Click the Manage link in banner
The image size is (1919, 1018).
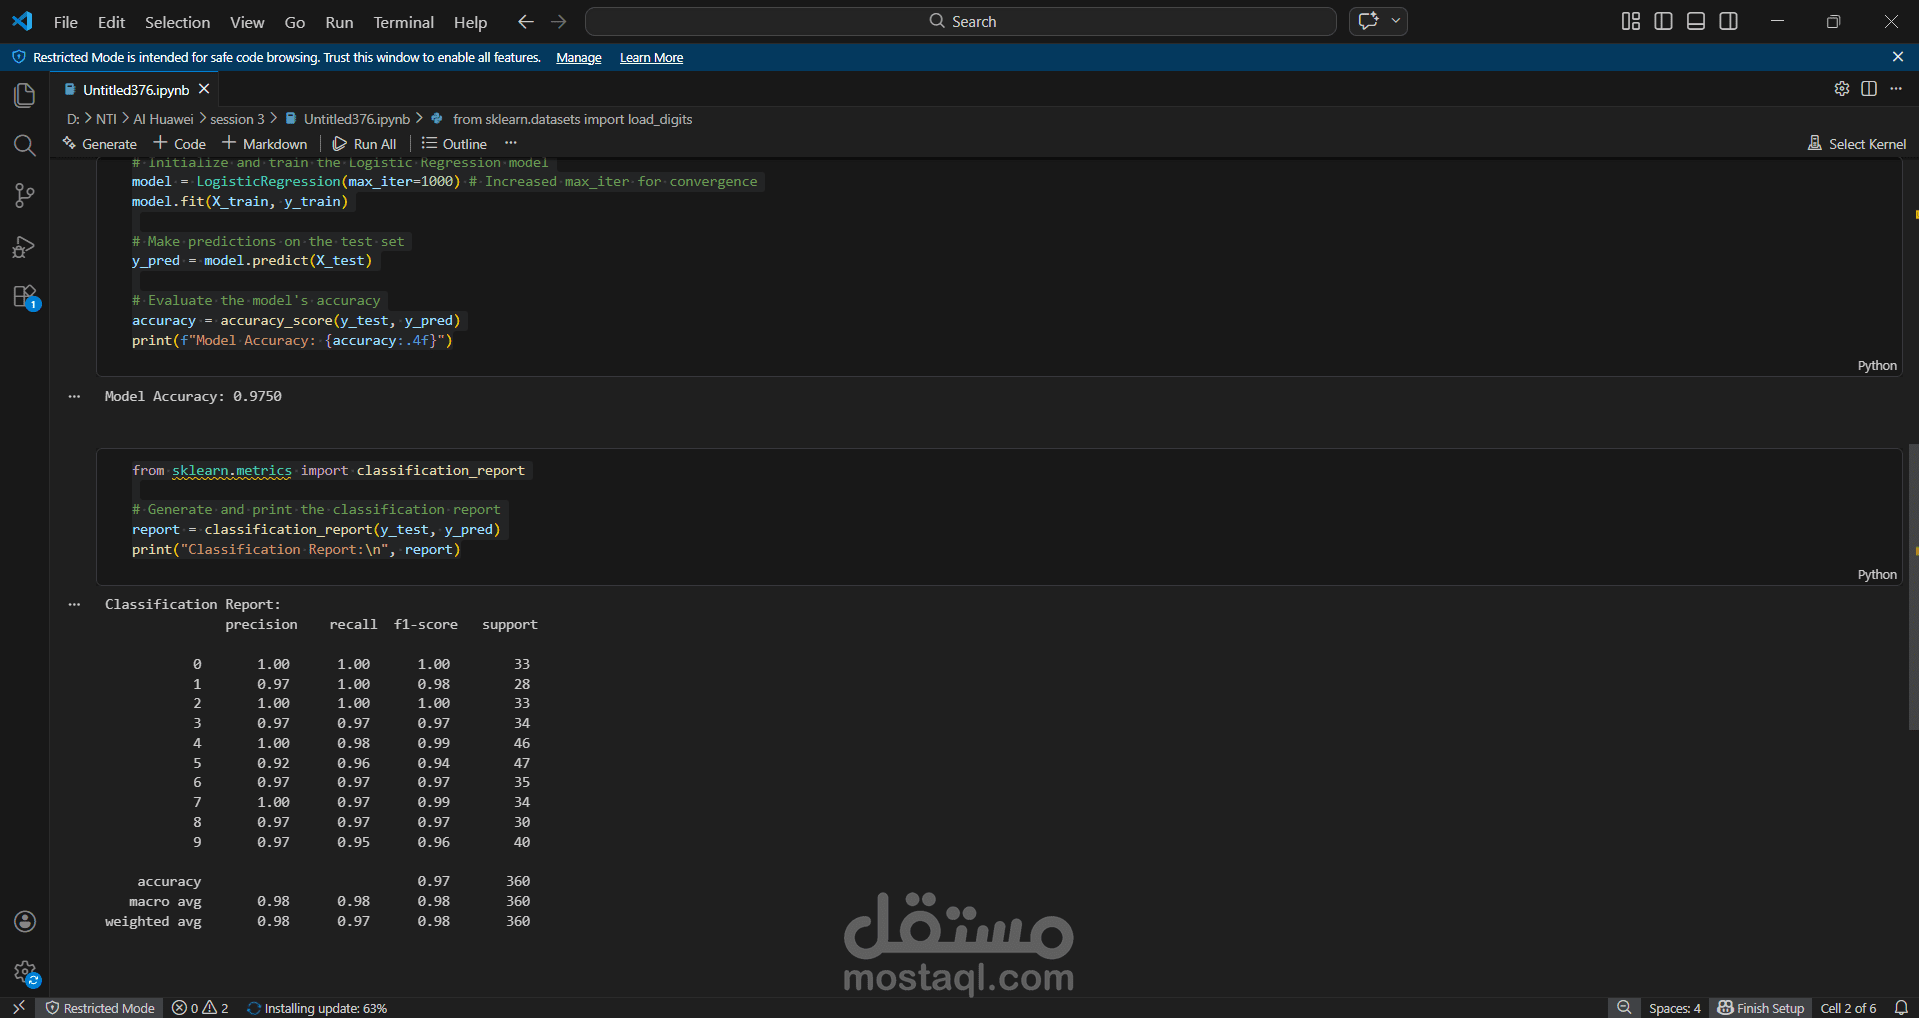click(579, 58)
